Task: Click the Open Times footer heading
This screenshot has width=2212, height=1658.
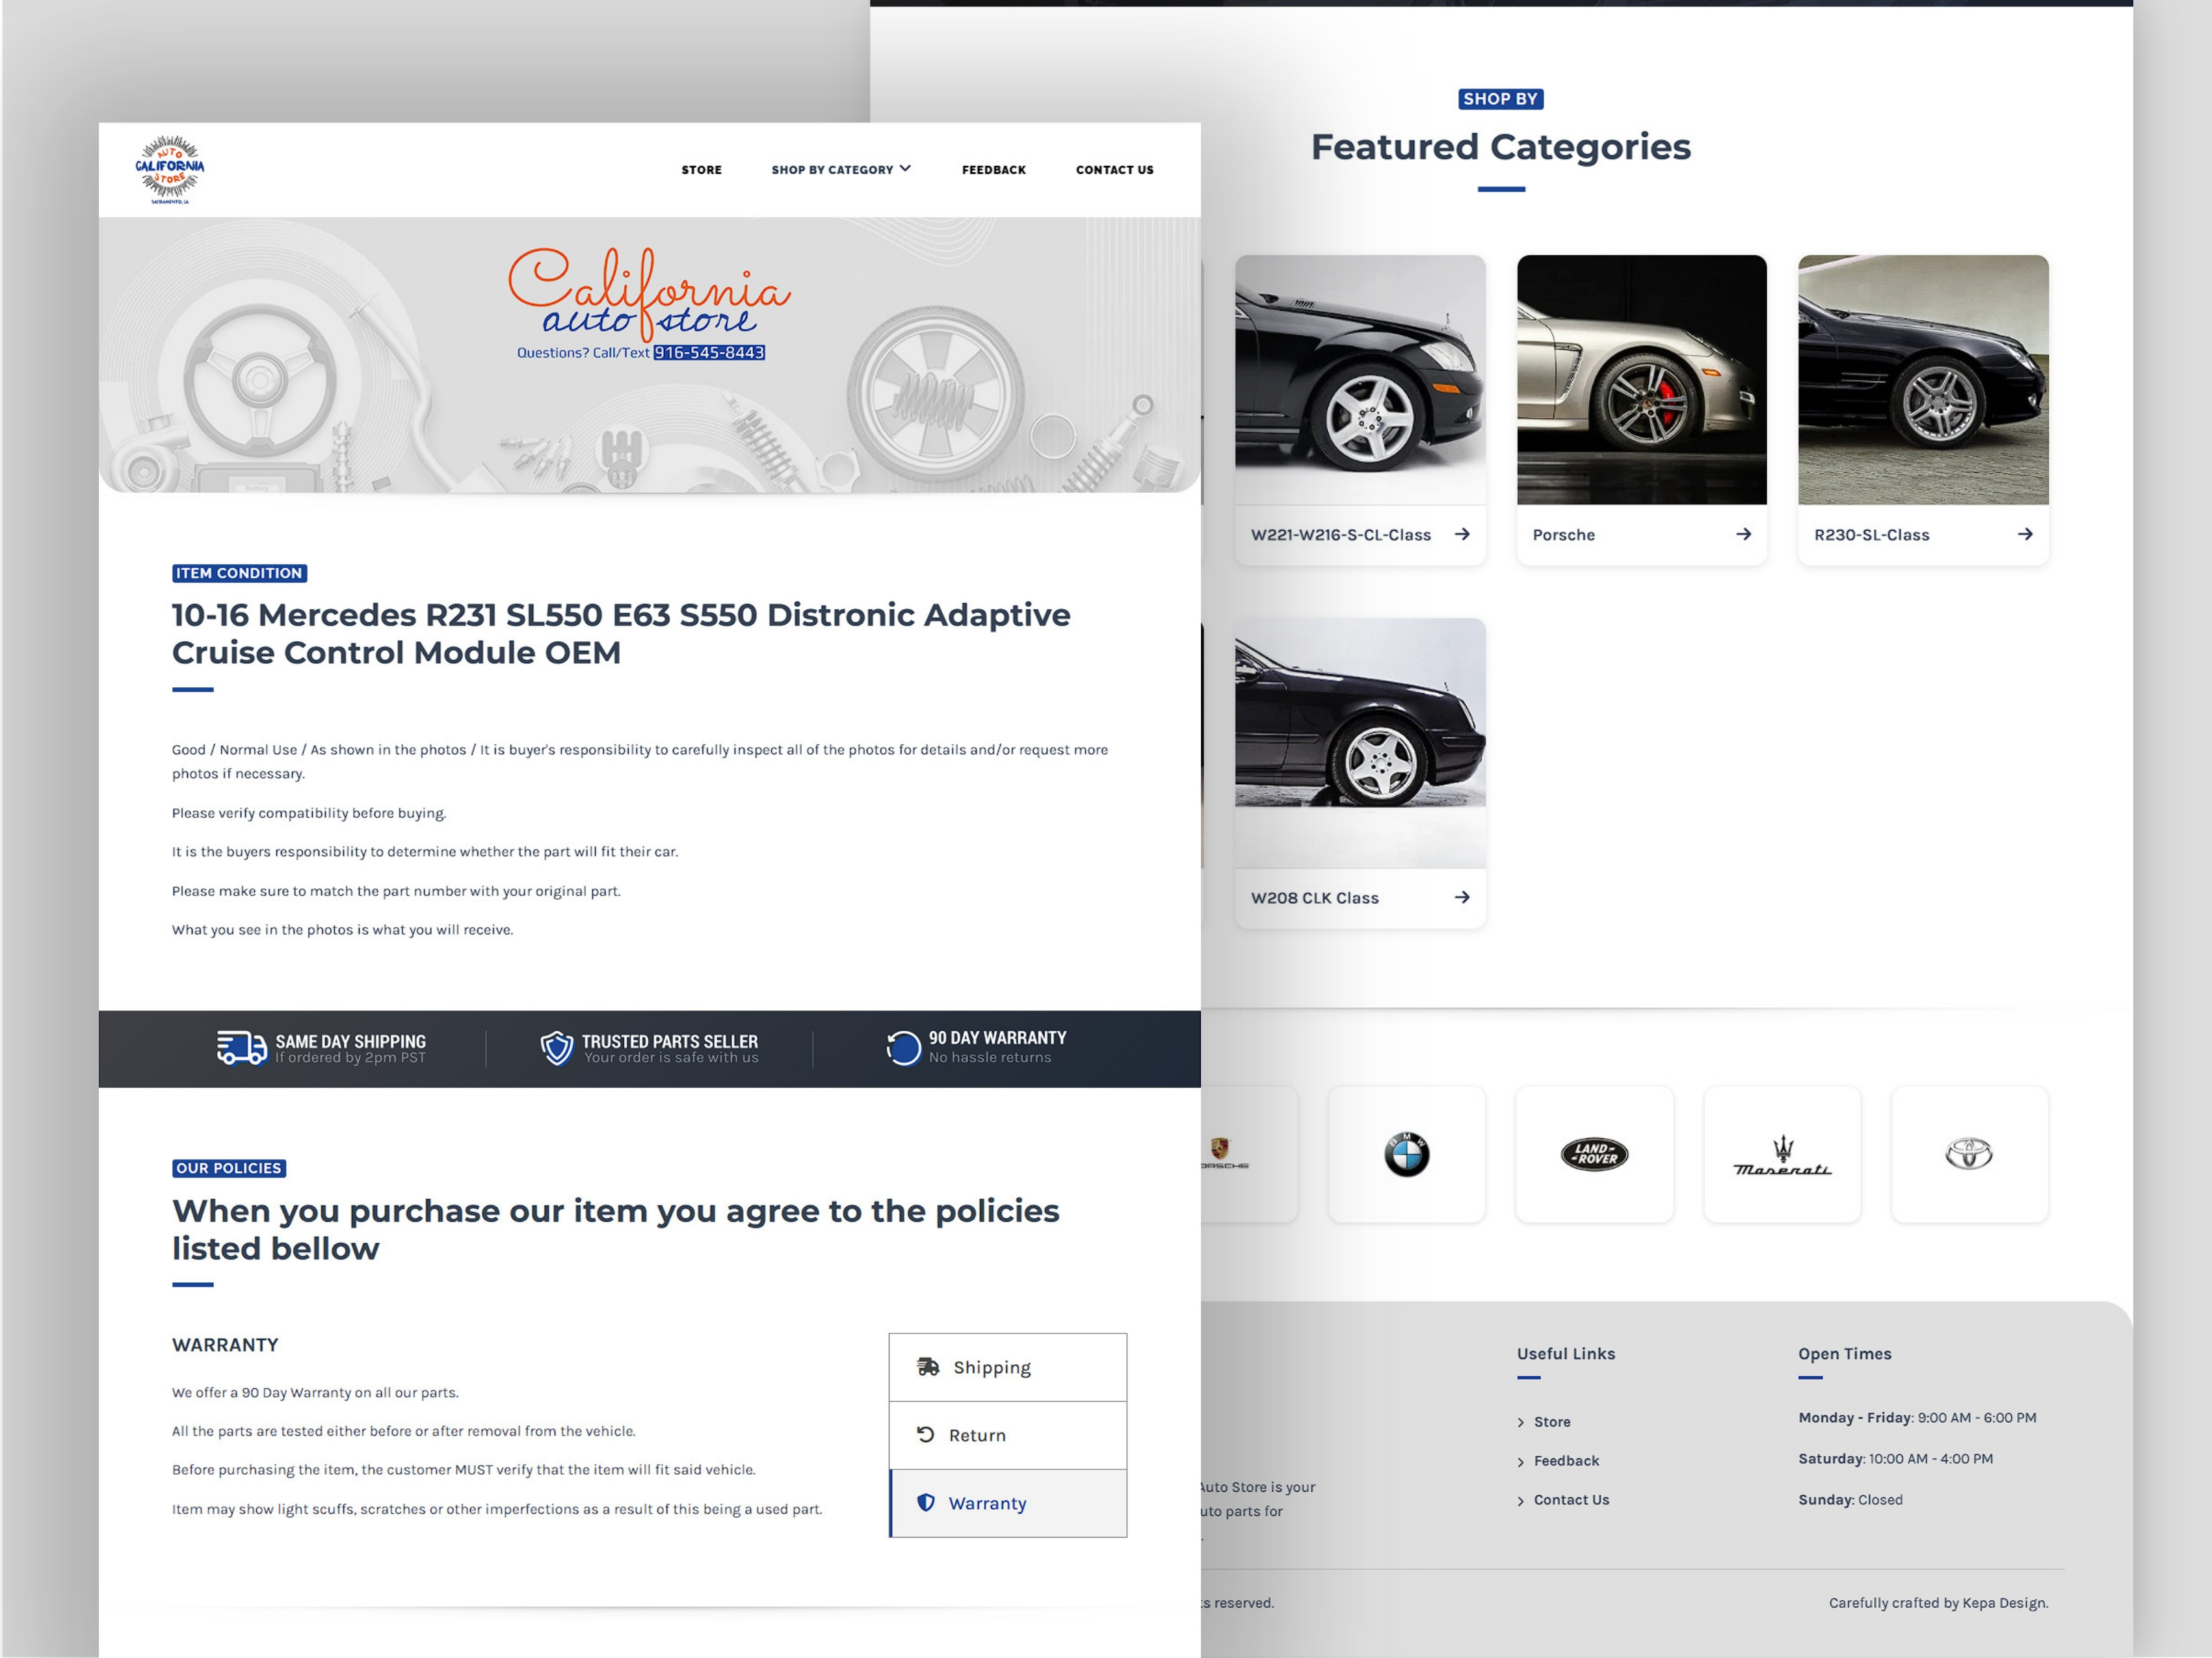Action: click(x=1845, y=1354)
